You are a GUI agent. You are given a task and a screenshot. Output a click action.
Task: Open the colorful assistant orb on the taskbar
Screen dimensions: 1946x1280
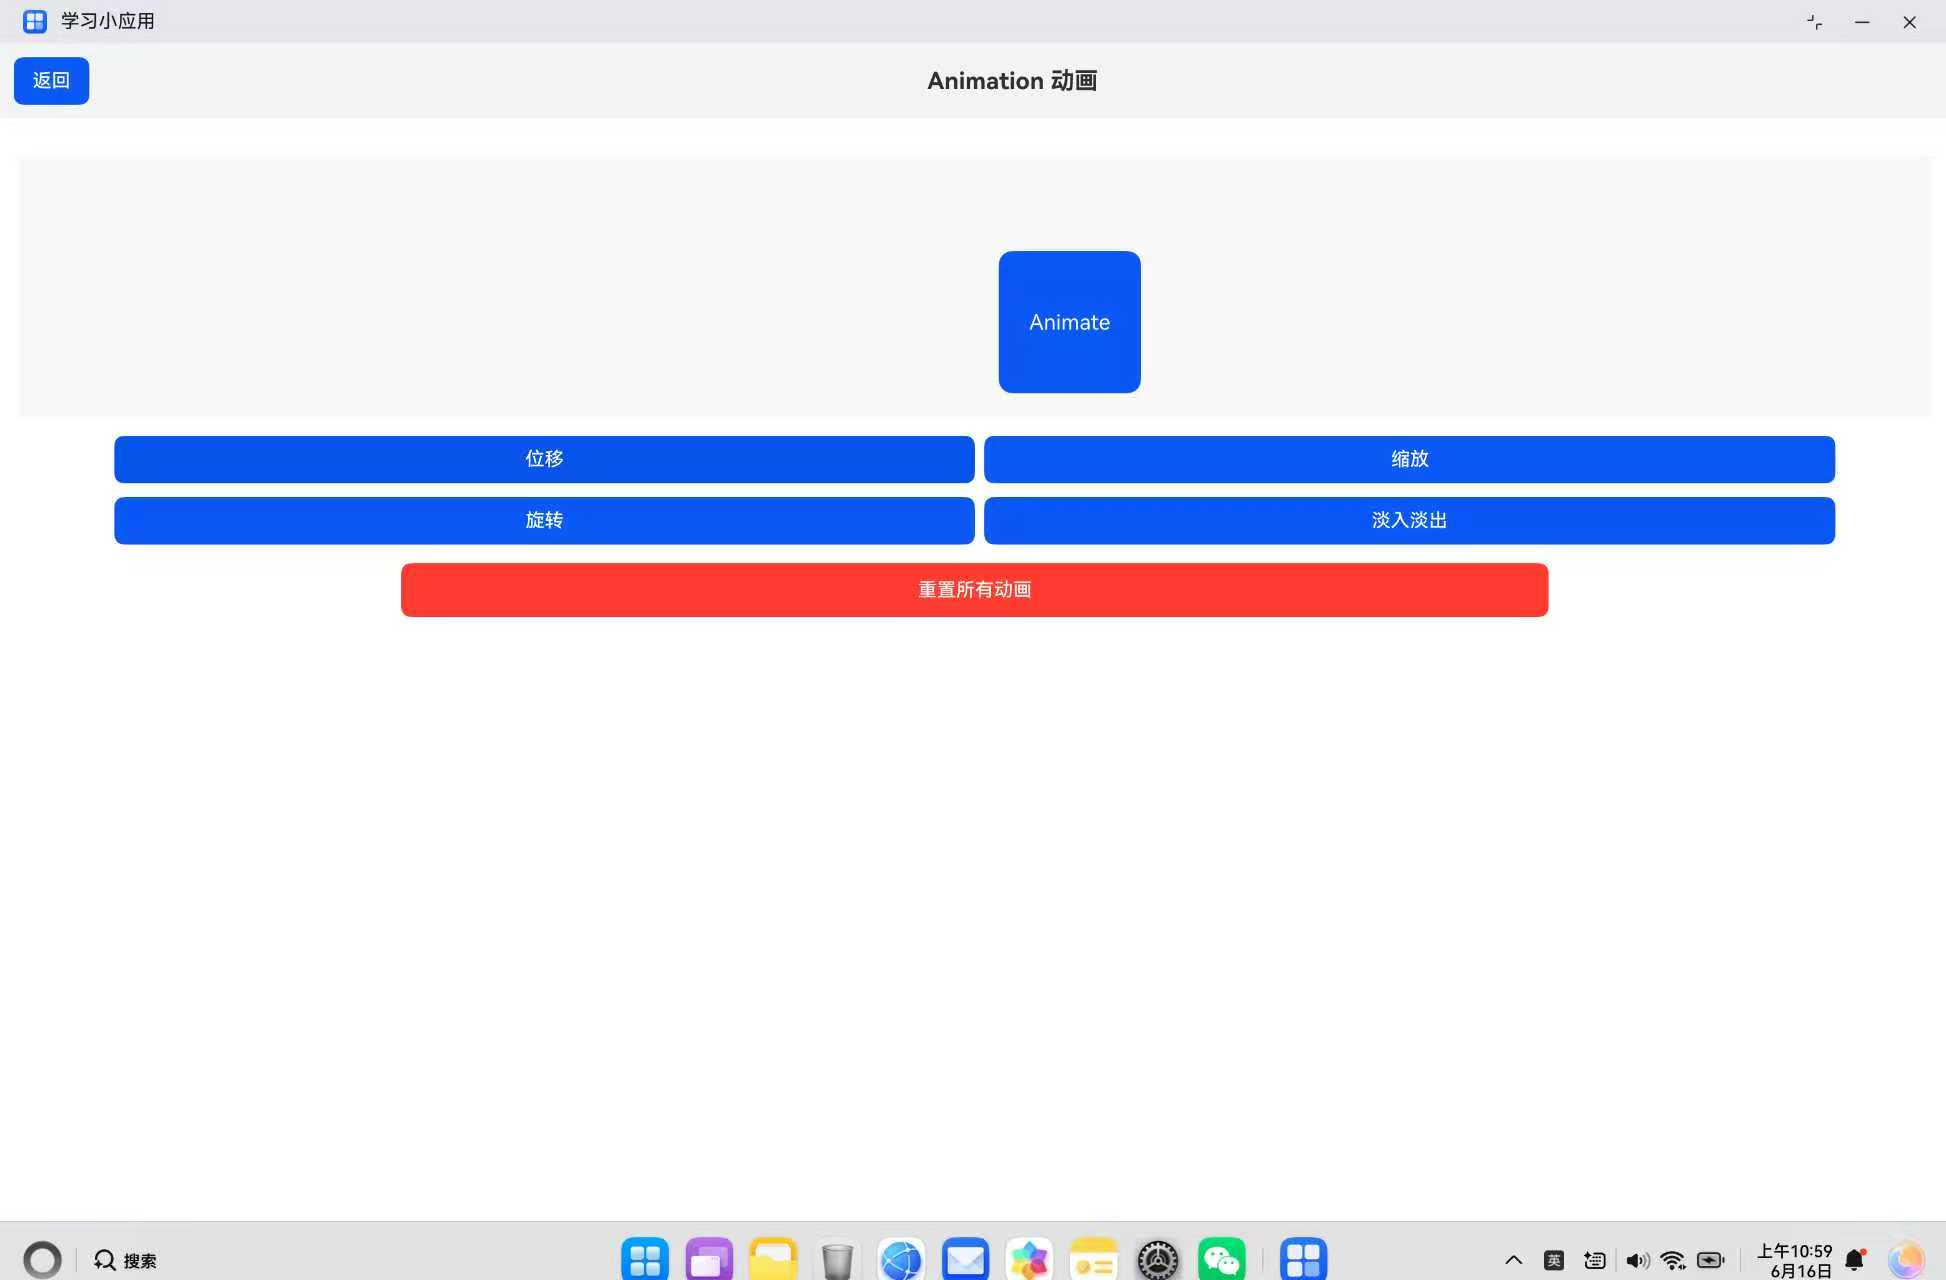pos(1905,1260)
